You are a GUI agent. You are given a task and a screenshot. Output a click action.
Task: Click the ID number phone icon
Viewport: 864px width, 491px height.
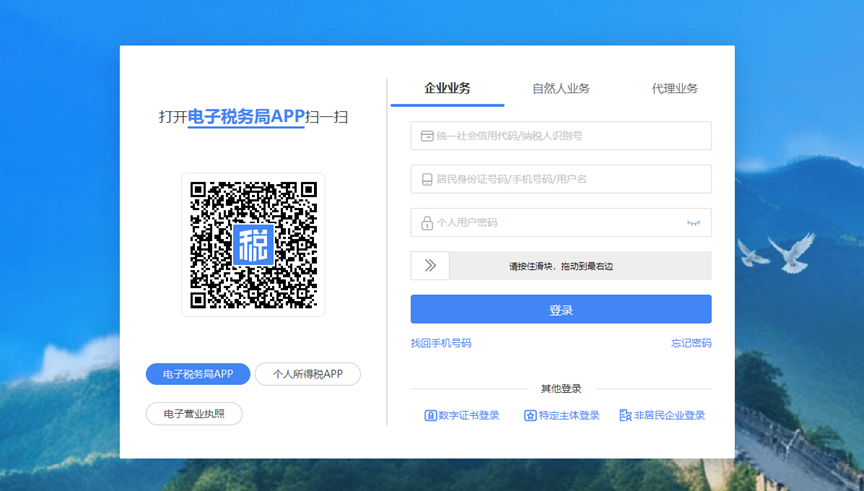tap(427, 180)
